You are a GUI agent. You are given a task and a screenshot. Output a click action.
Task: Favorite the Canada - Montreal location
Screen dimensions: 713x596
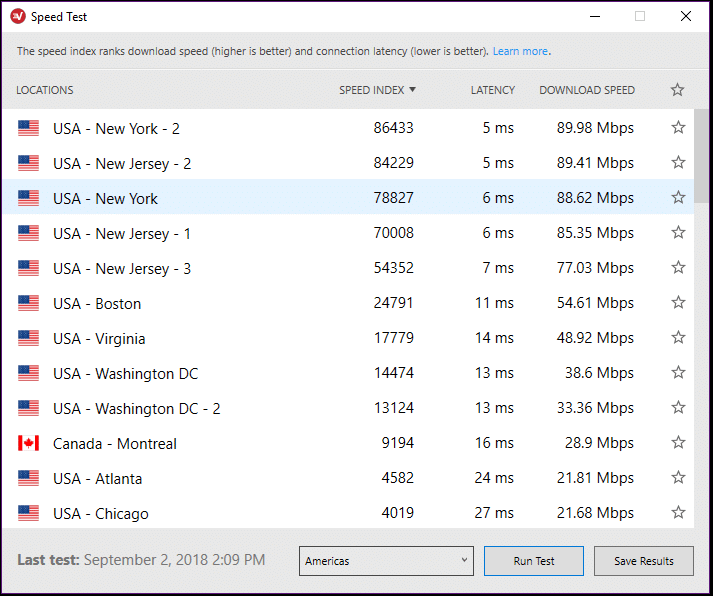[x=678, y=442]
